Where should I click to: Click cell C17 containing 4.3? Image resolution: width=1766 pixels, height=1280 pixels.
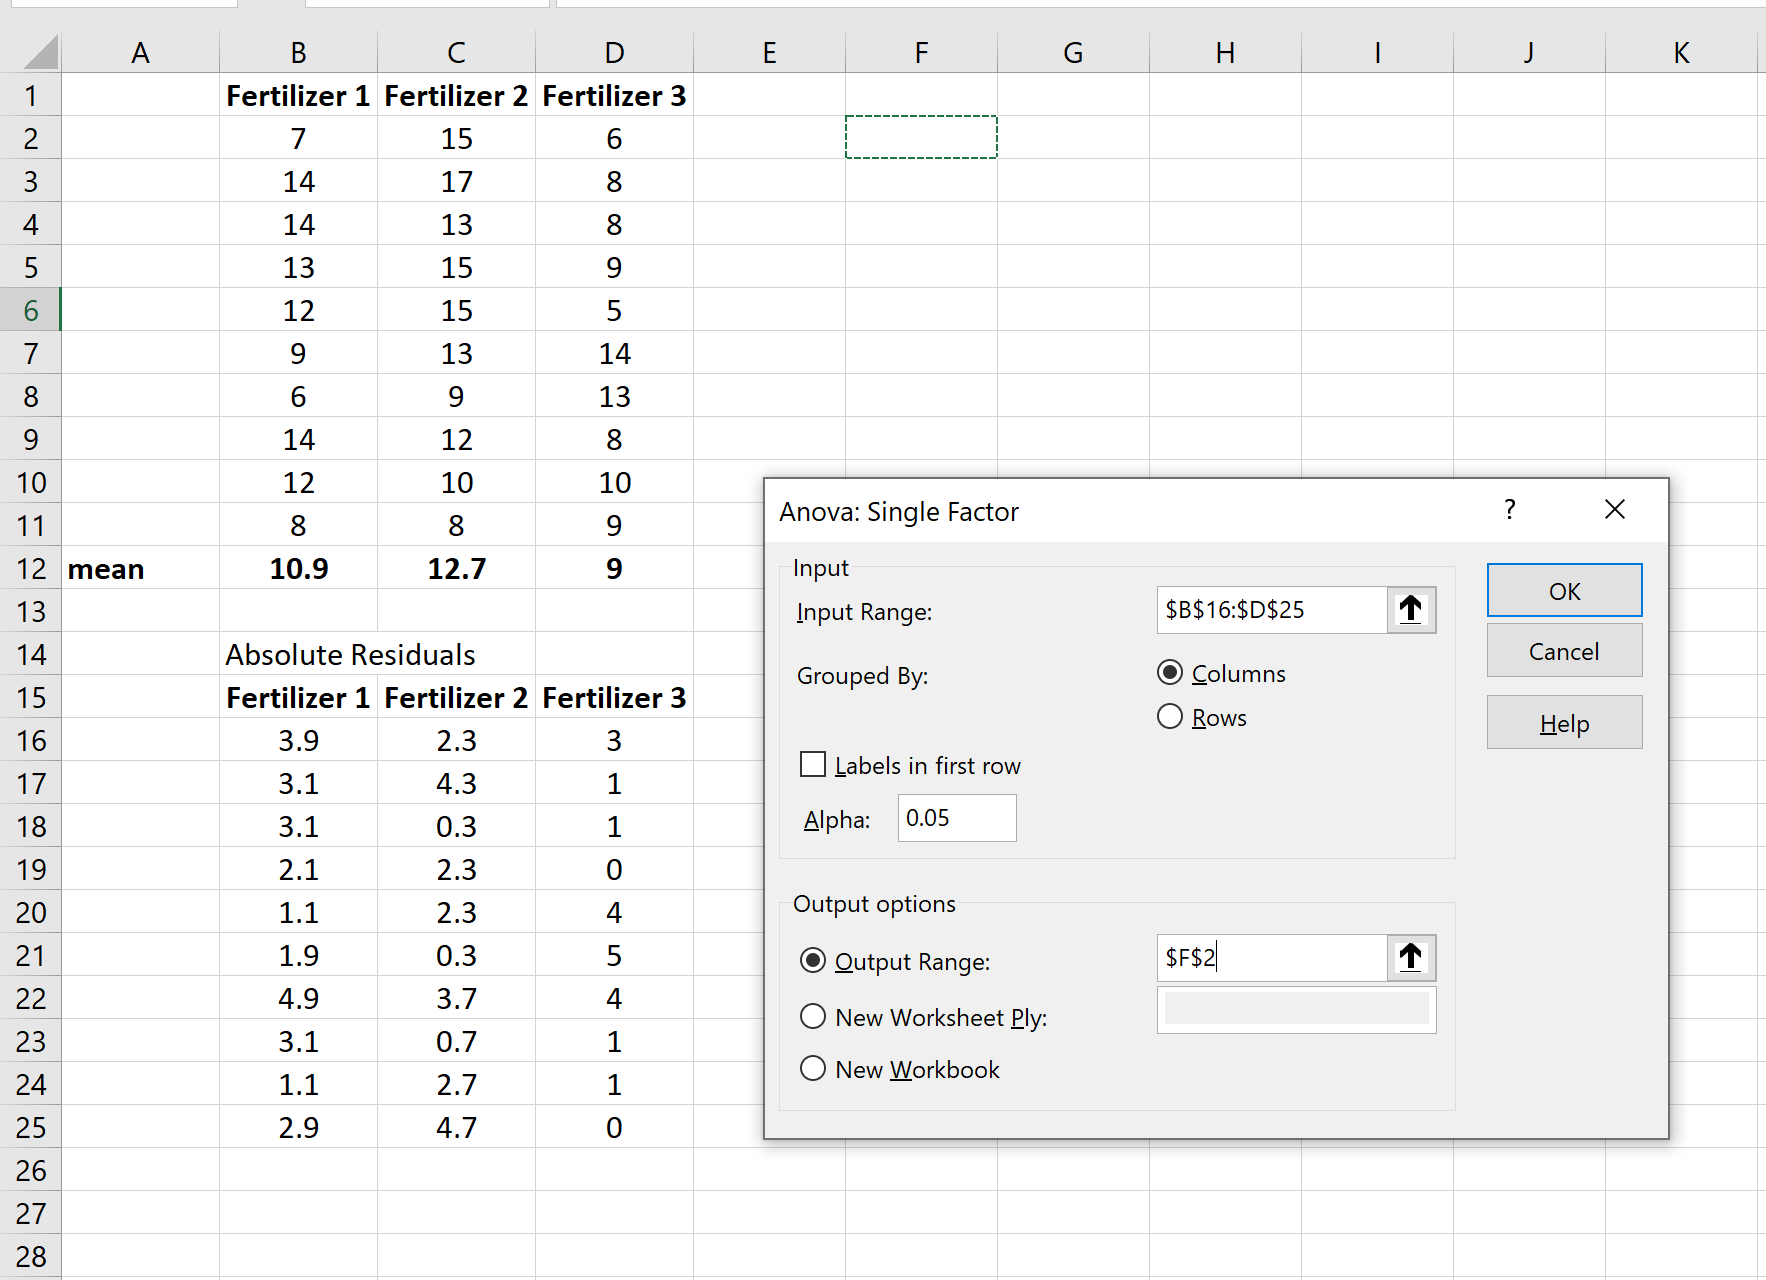456,783
